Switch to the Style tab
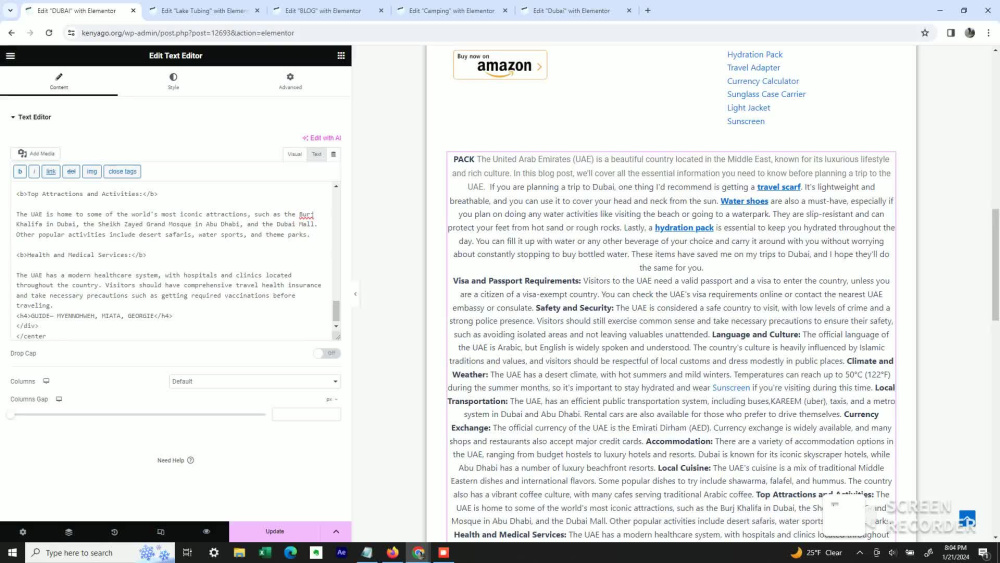Screen dimensions: 1000x563 (x=173, y=81)
